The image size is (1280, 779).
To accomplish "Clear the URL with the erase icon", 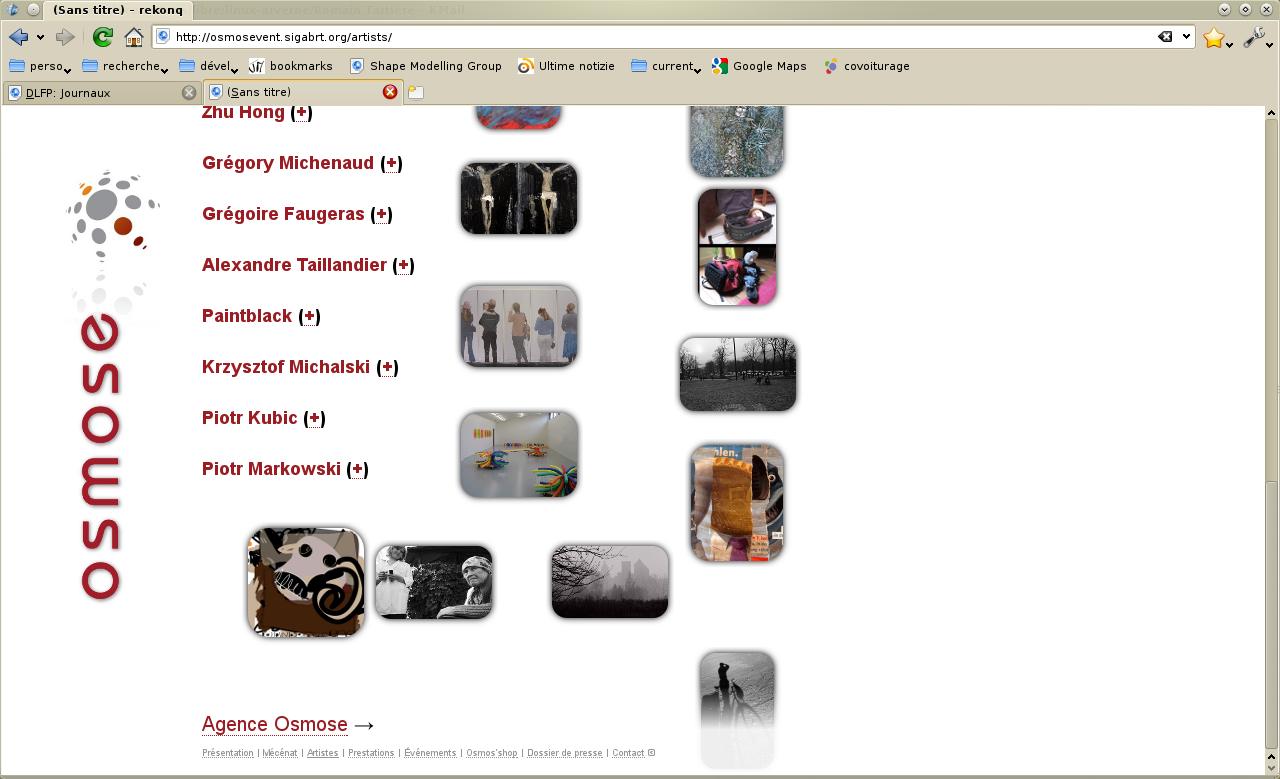I will tap(1165, 37).
